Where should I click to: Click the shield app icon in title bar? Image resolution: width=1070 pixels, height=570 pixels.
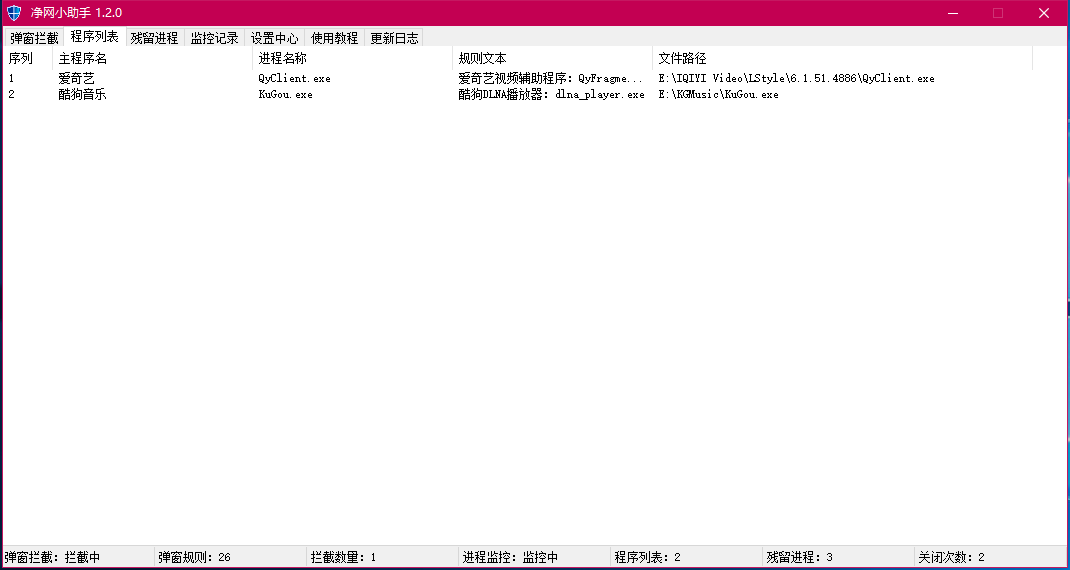coord(14,13)
